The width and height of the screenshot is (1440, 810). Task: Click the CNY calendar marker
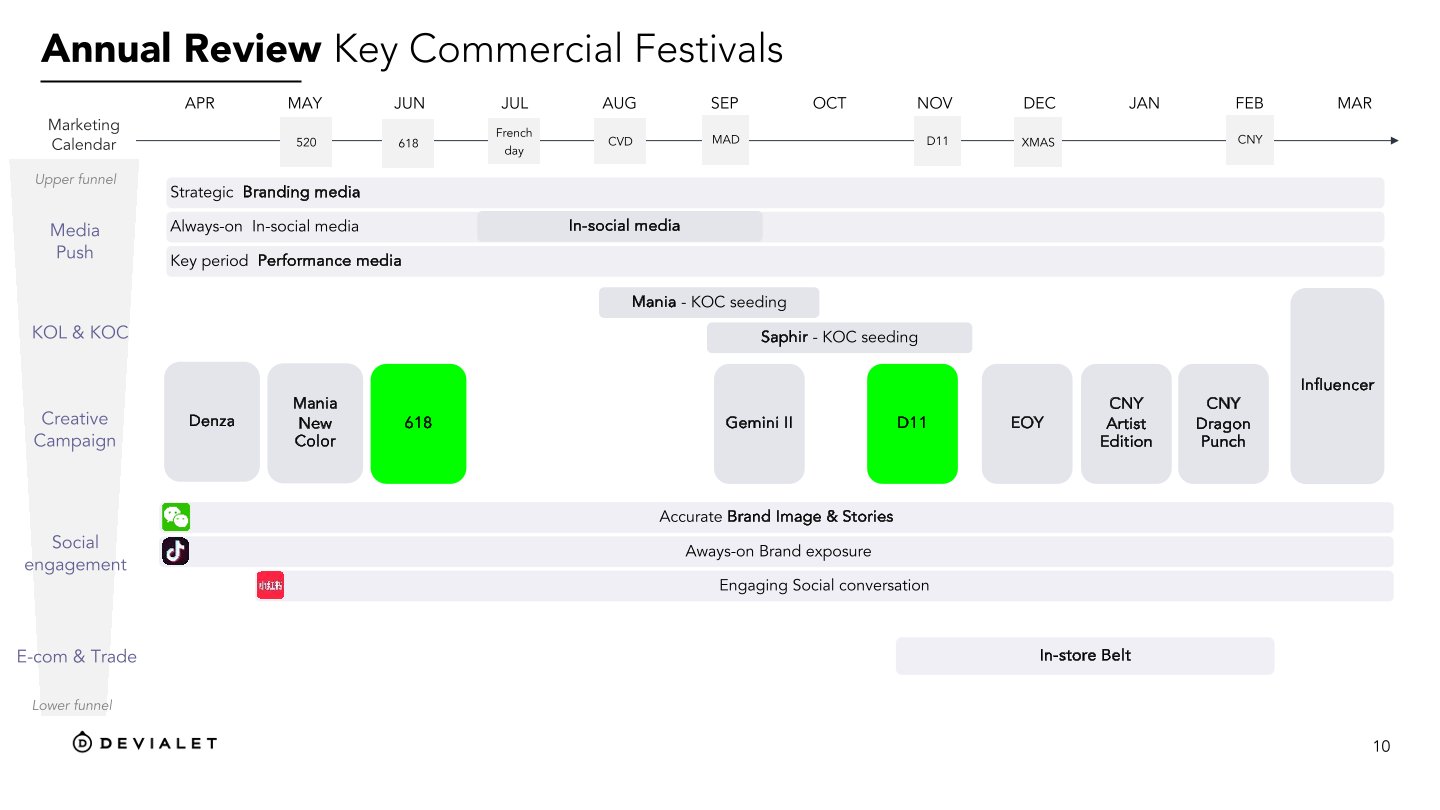[x=1250, y=140]
